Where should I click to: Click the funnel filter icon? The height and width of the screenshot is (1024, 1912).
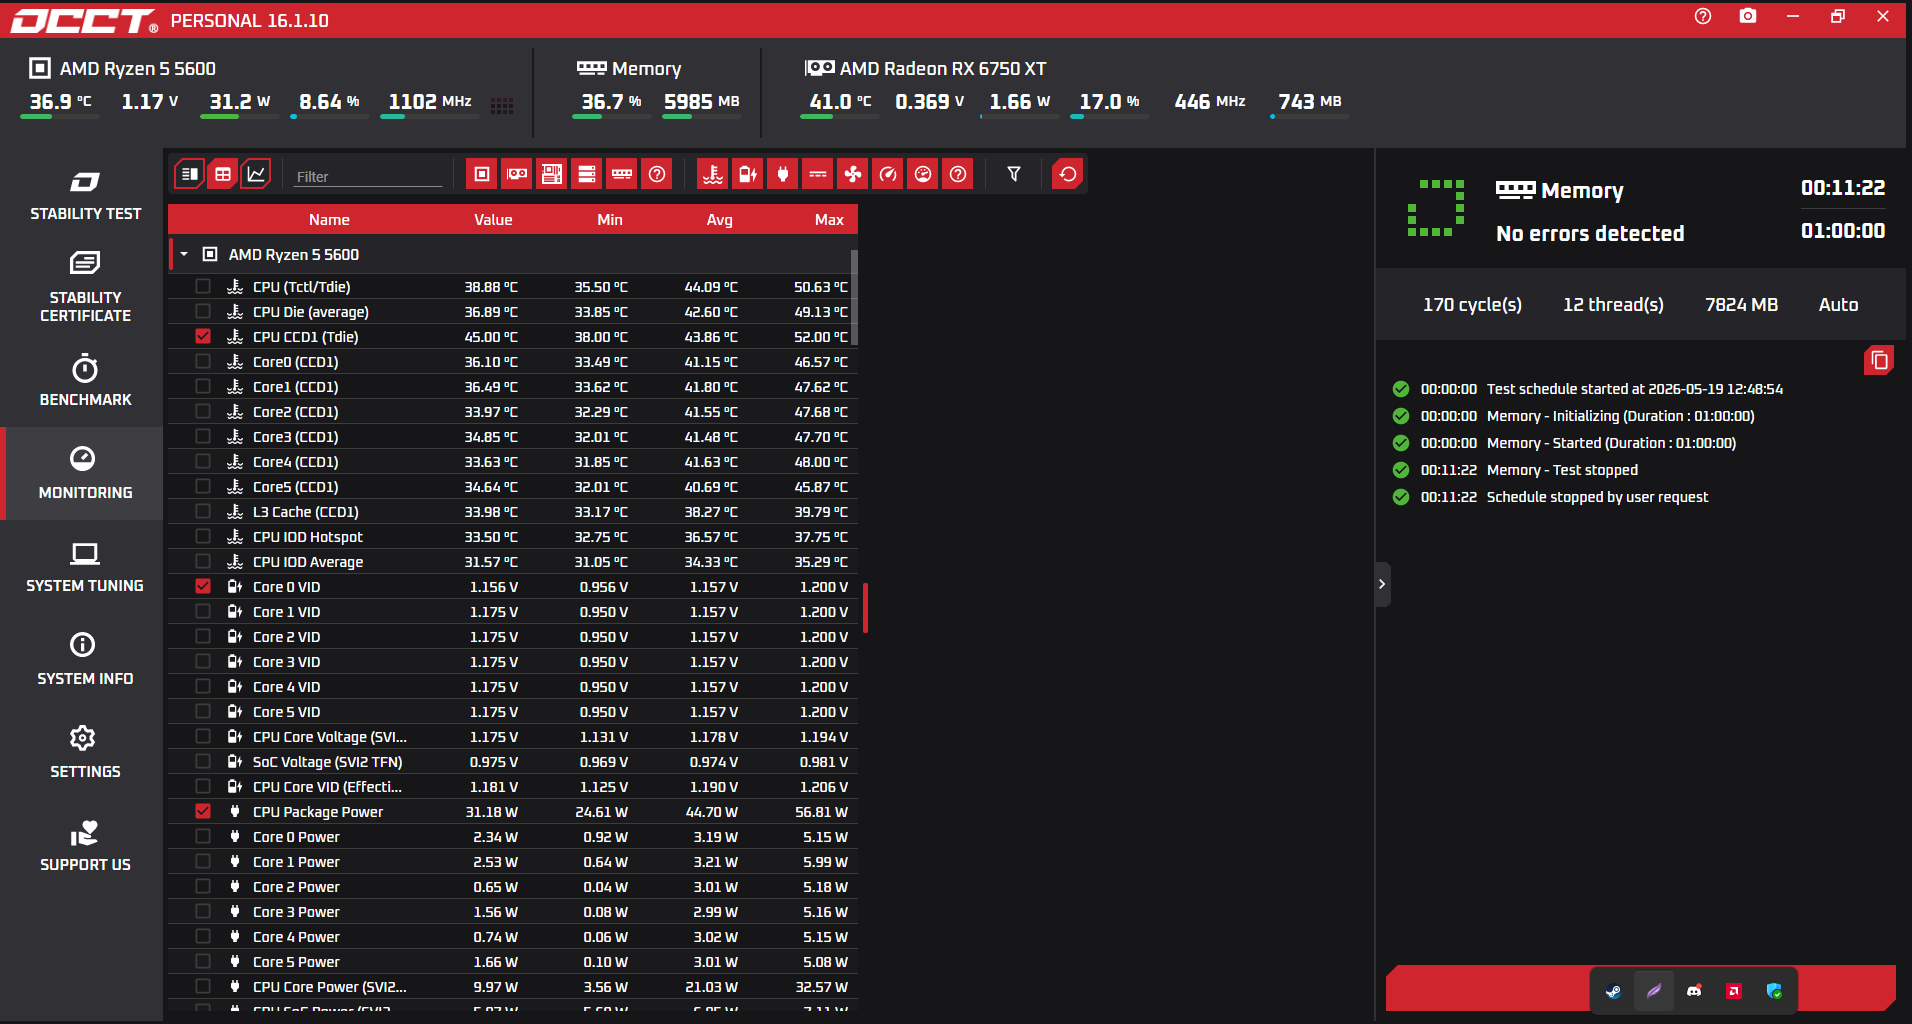pos(1014,174)
